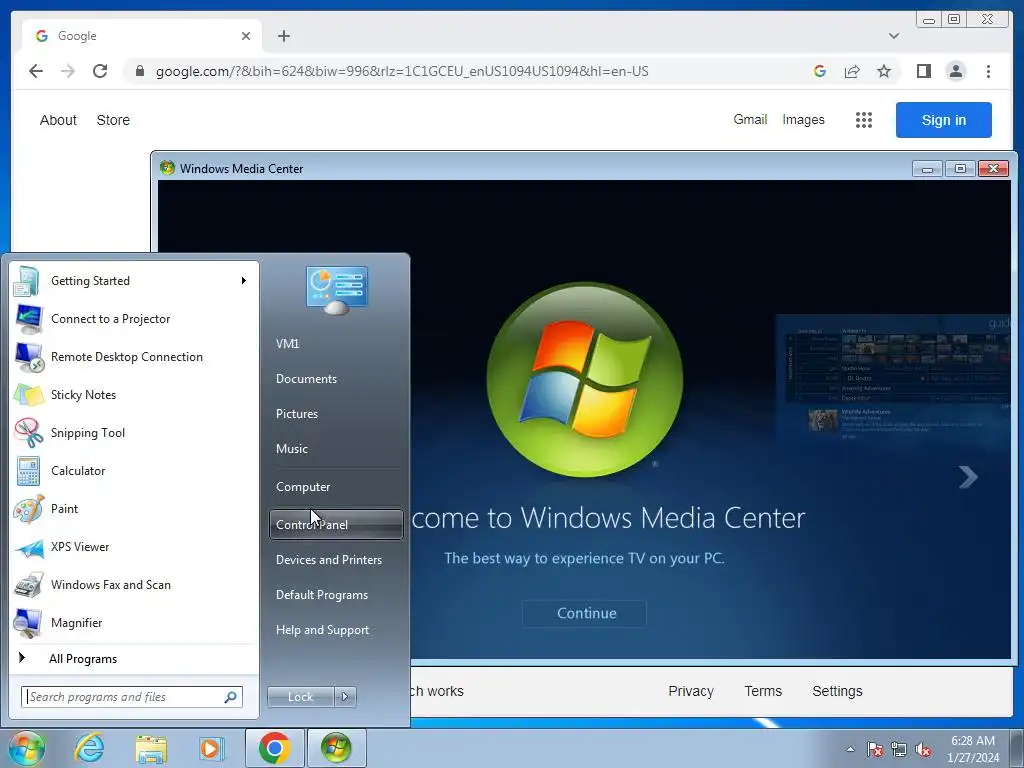Click Google icon in address bar
Screen dimensions: 1024x768
[x=820, y=71]
